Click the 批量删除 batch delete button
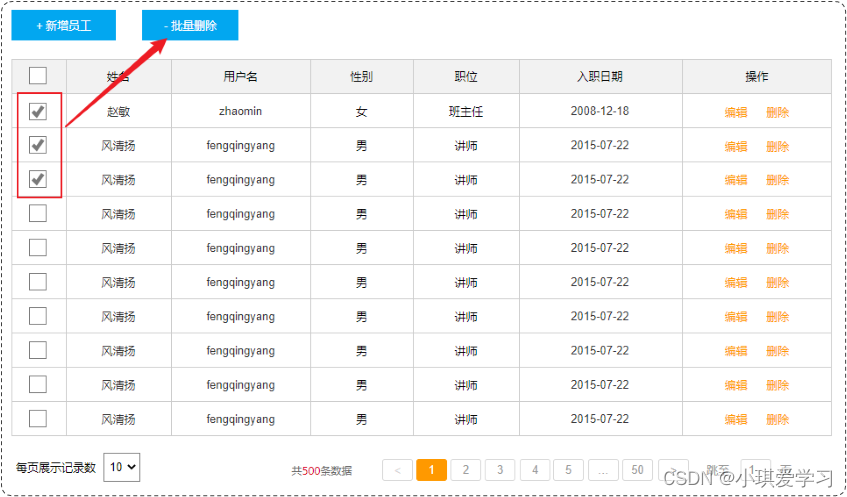This screenshot has height=497, width=847. [190, 25]
